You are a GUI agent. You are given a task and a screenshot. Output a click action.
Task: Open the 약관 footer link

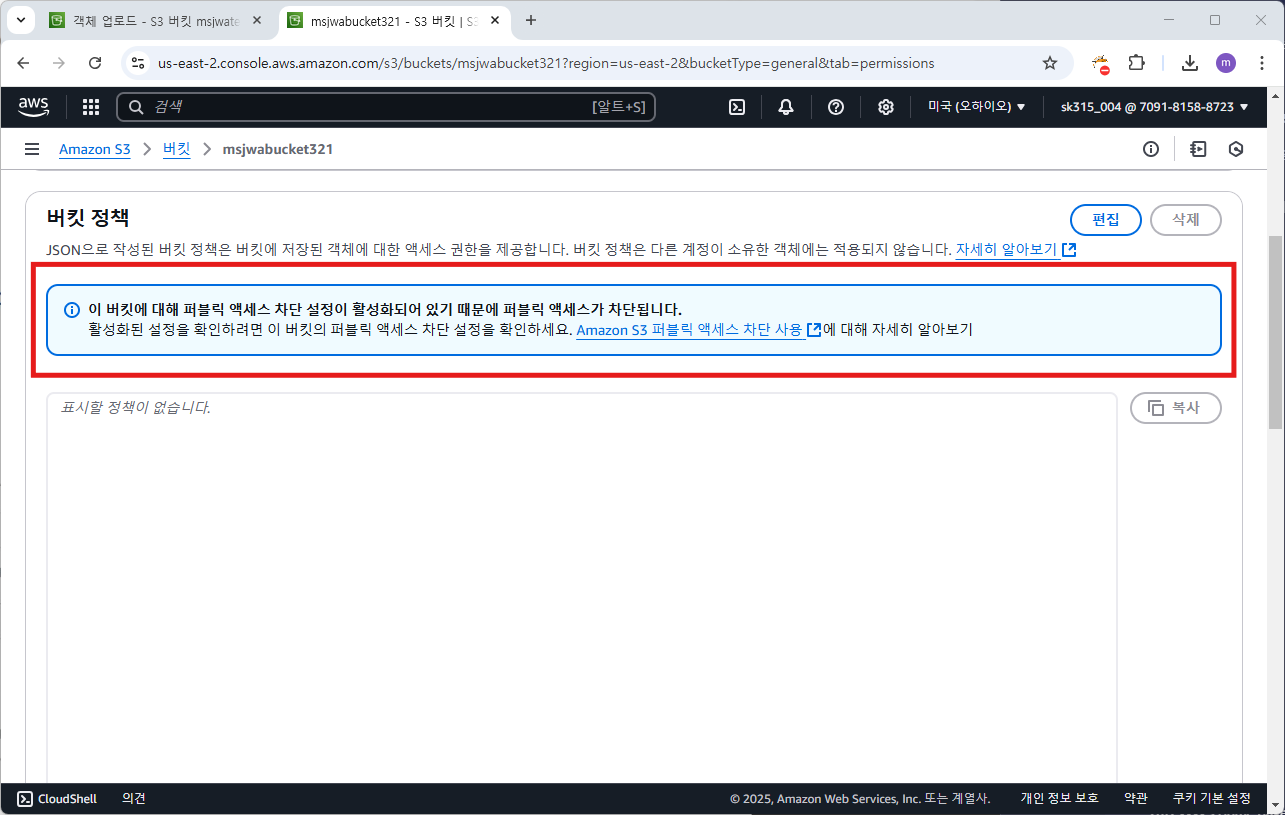[1136, 798]
